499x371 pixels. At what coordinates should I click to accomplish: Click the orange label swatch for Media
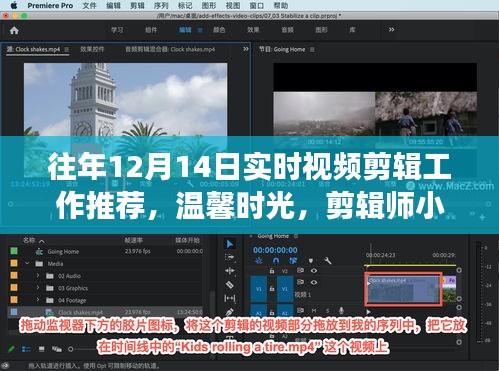(14, 263)
